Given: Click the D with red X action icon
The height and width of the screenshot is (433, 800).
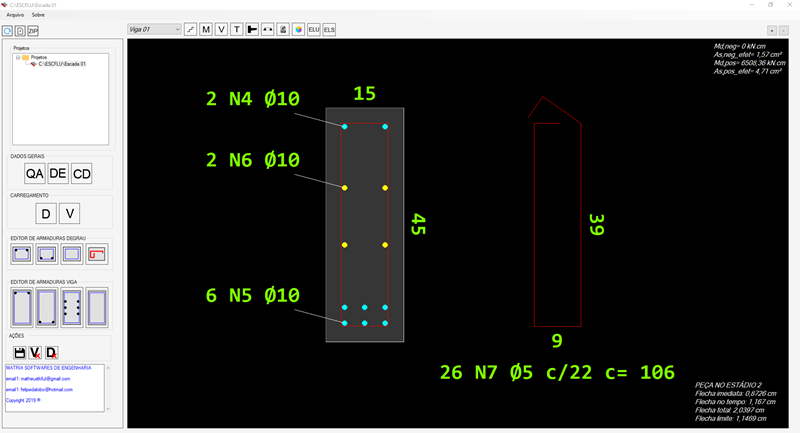Looking at the screenshot, I should [x=51, y=352].
